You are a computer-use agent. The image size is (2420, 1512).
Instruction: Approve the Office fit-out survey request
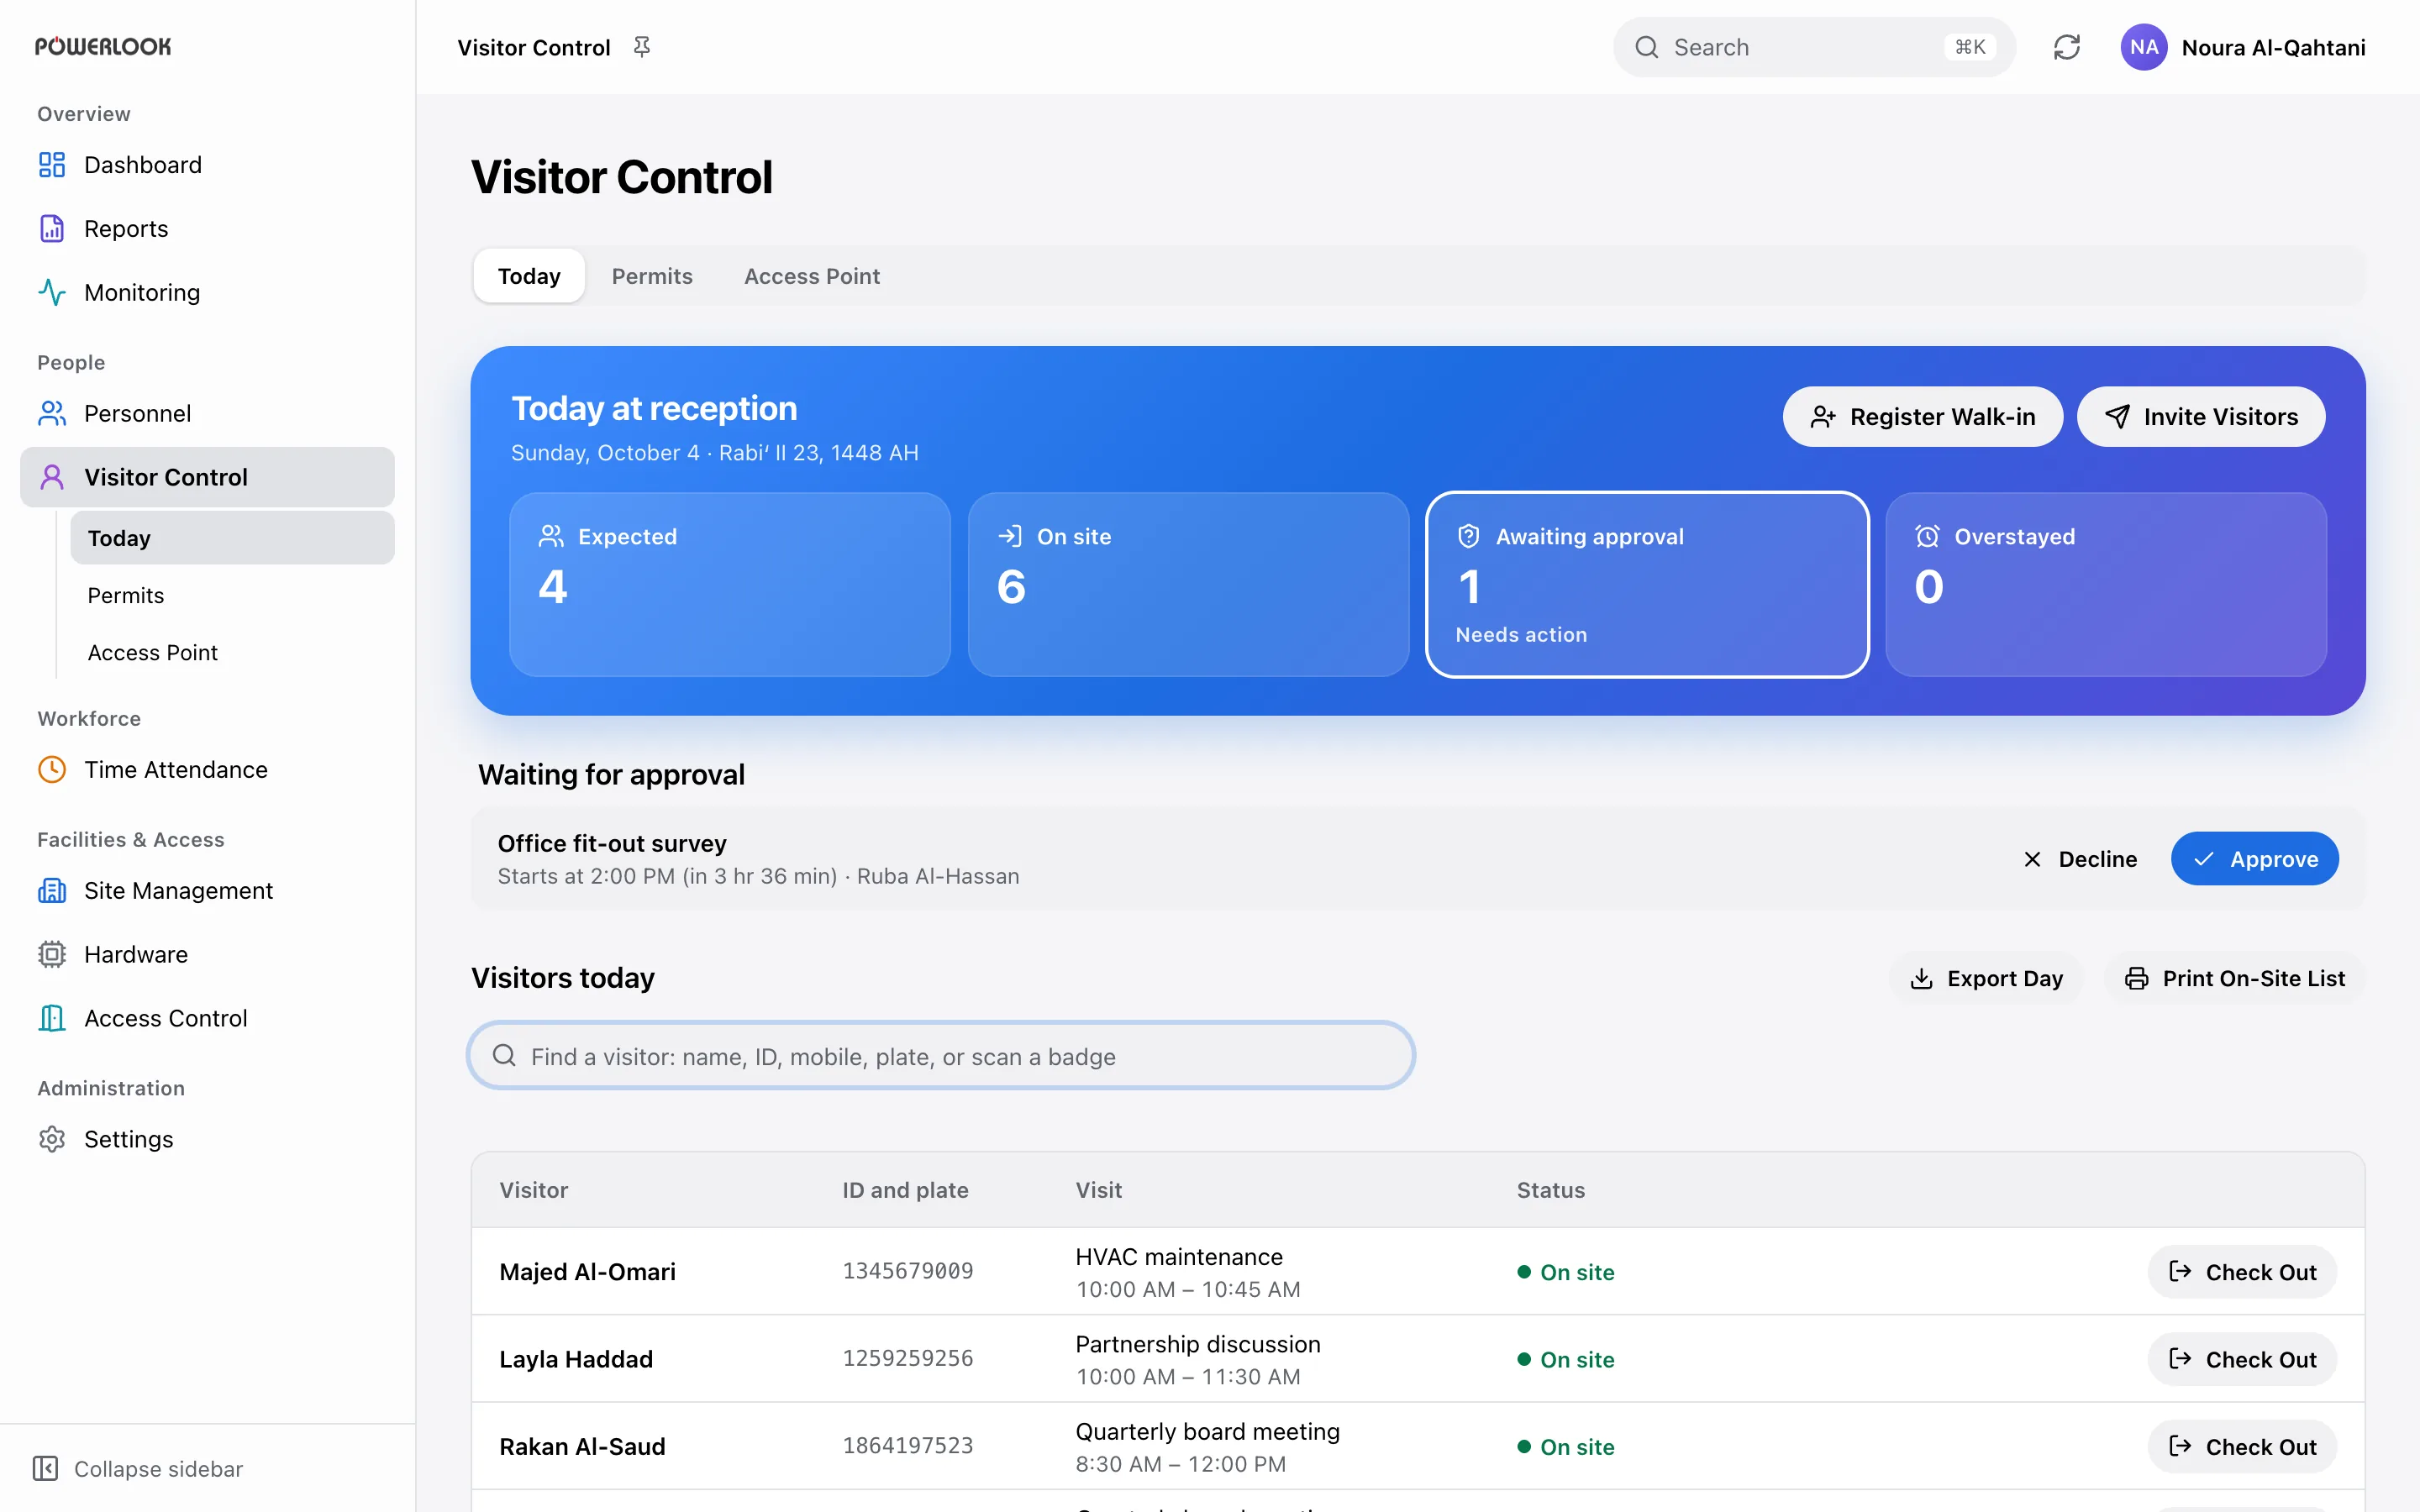(2255, 859)
